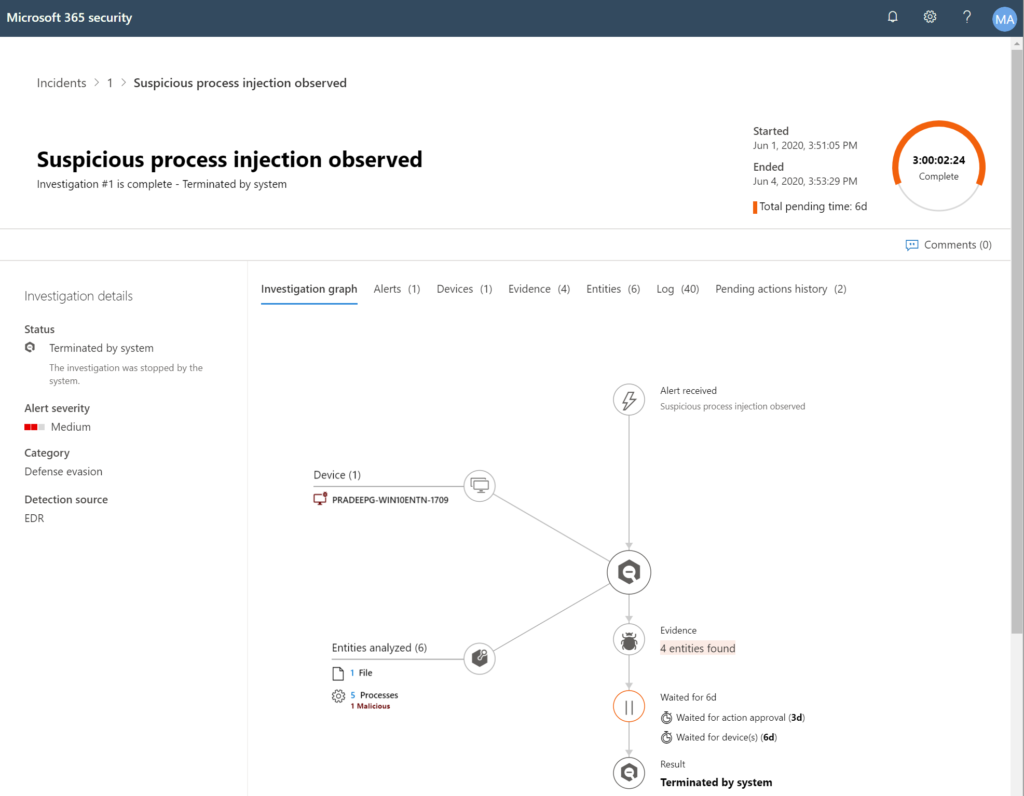Select the Result node icon

629,773
